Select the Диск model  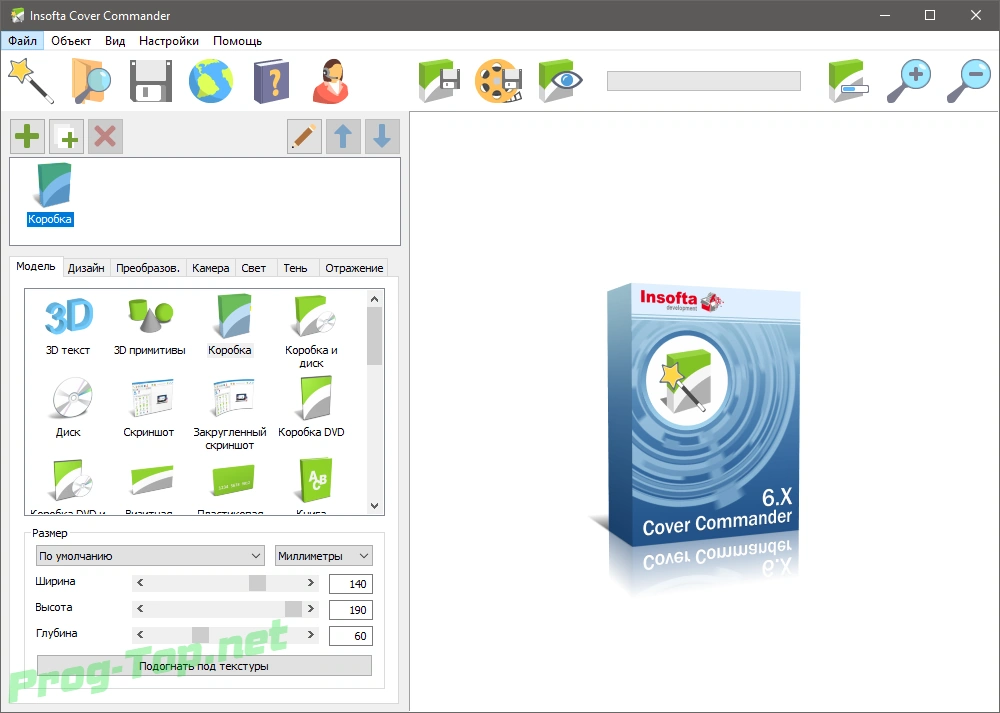pos(68,408)
